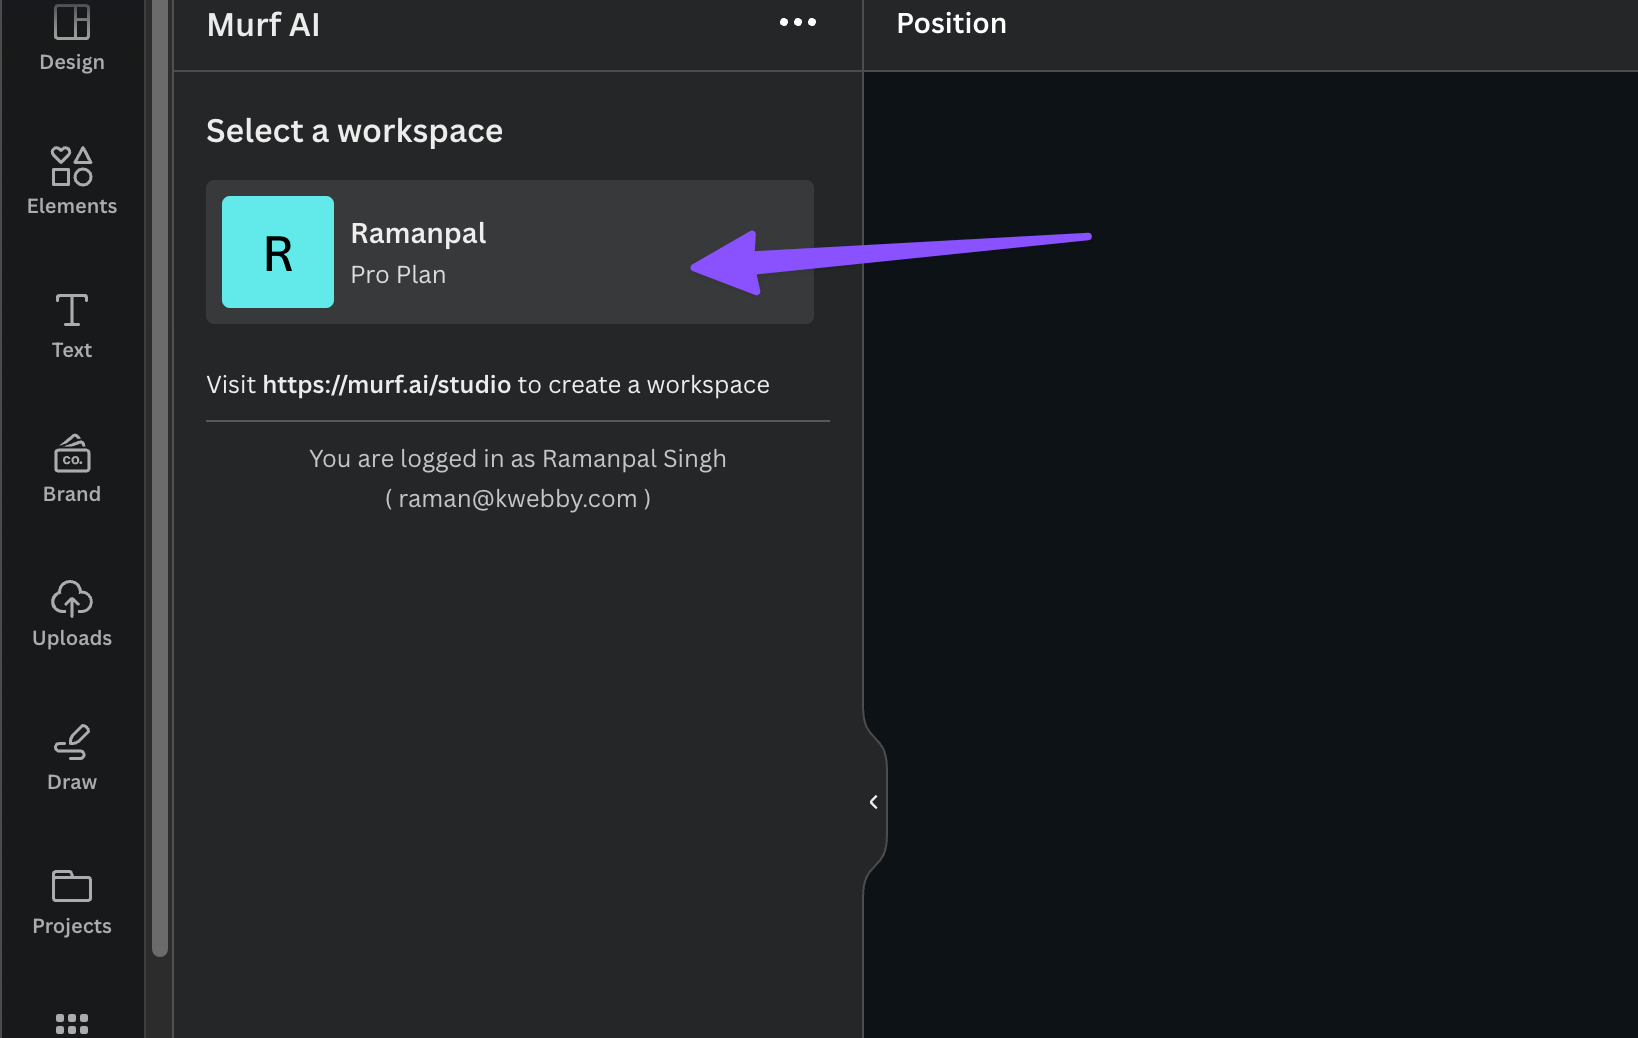Open the Apps grid icon
This screenshot has width=1638, height=1038.
click(72, 1023)
